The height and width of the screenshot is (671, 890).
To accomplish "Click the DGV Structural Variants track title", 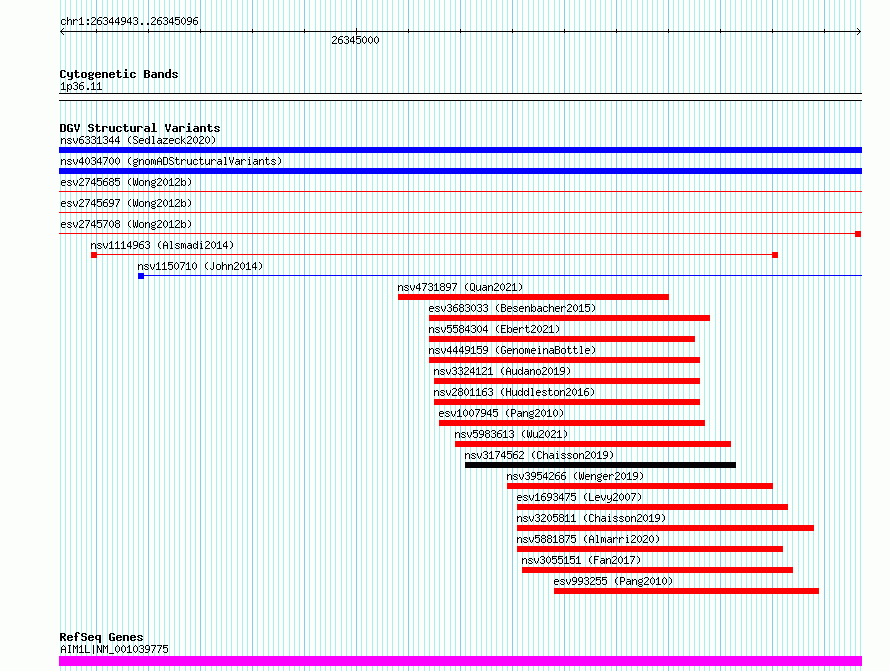I will click(140, 128).
